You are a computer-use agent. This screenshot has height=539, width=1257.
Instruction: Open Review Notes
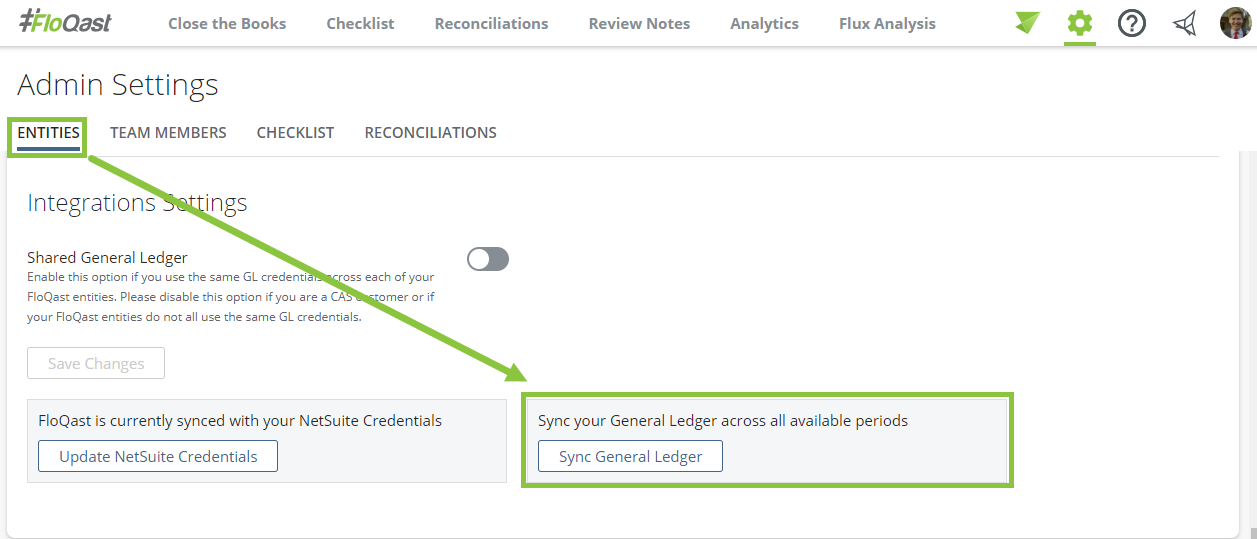point(639,23)
